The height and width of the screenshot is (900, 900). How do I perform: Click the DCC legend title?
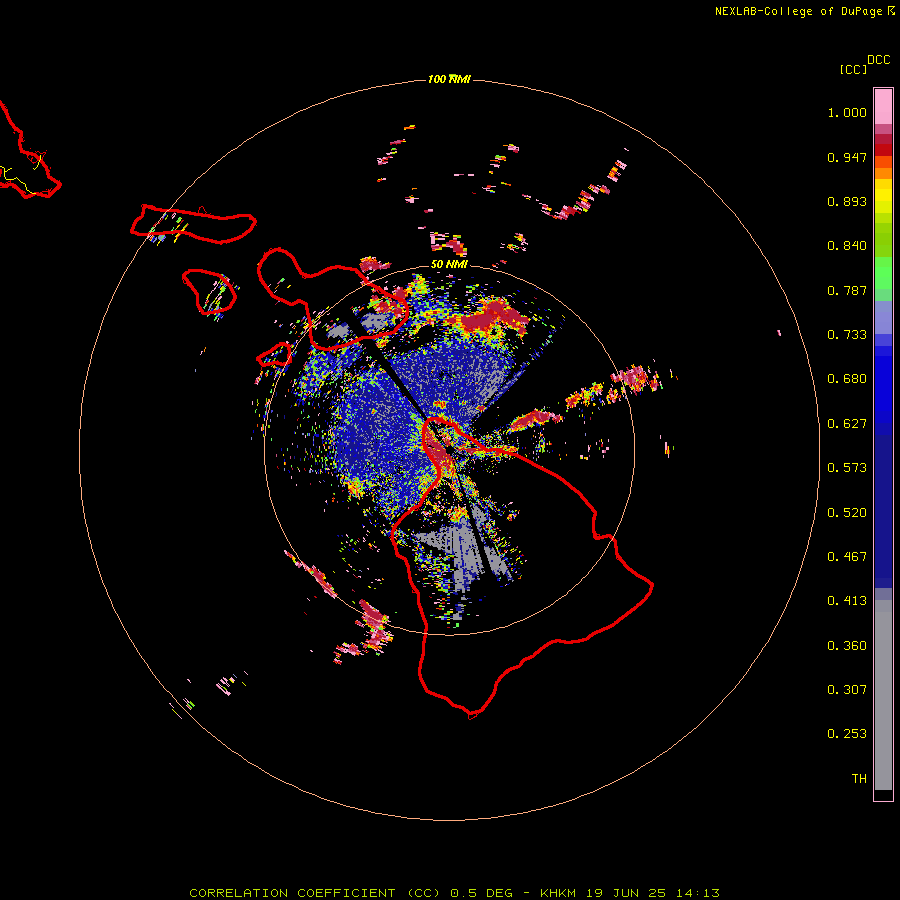879,60
